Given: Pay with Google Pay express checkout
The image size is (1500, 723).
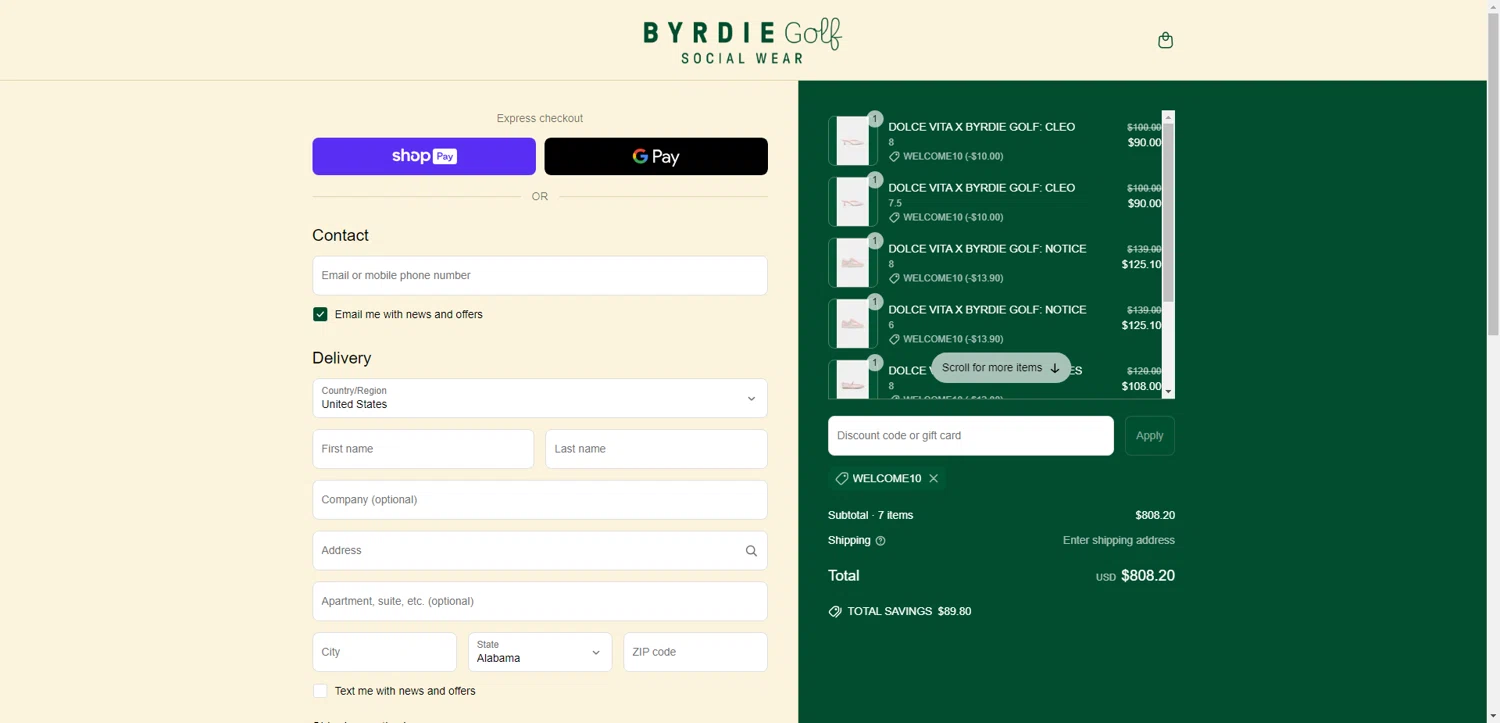Looking at the screenshot, I should tap(656, 156).
